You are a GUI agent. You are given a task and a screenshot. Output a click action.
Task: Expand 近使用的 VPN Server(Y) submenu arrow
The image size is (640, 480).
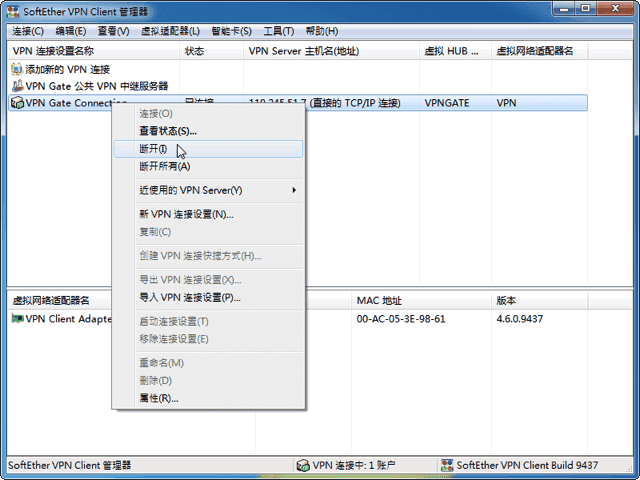[294, 190]
